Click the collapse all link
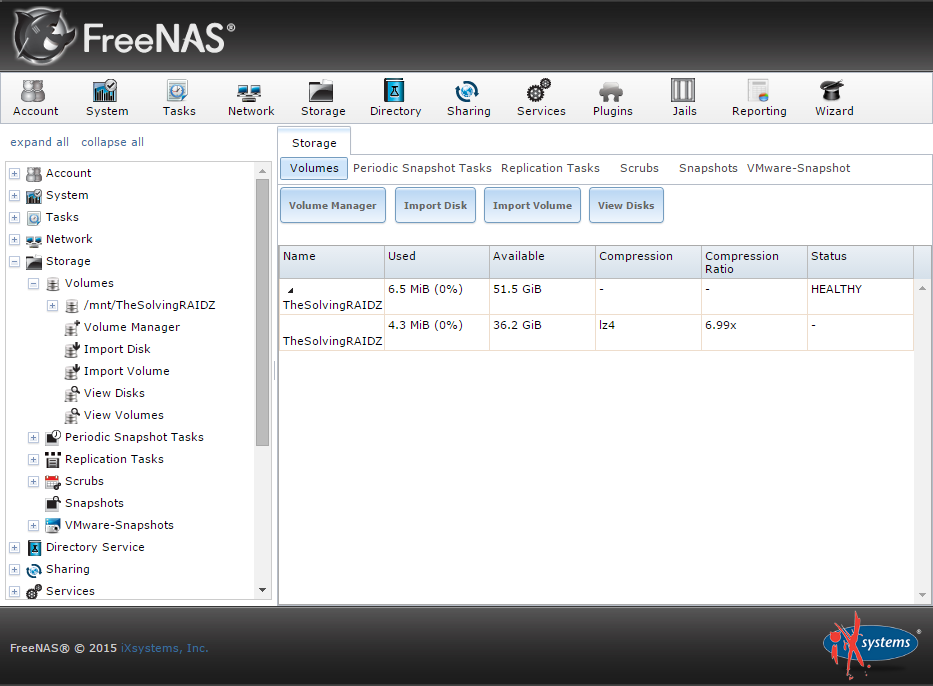 (112, 142)
